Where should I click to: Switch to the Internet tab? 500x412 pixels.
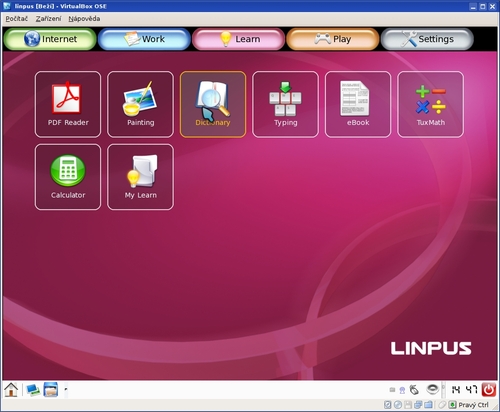point(50,39)
